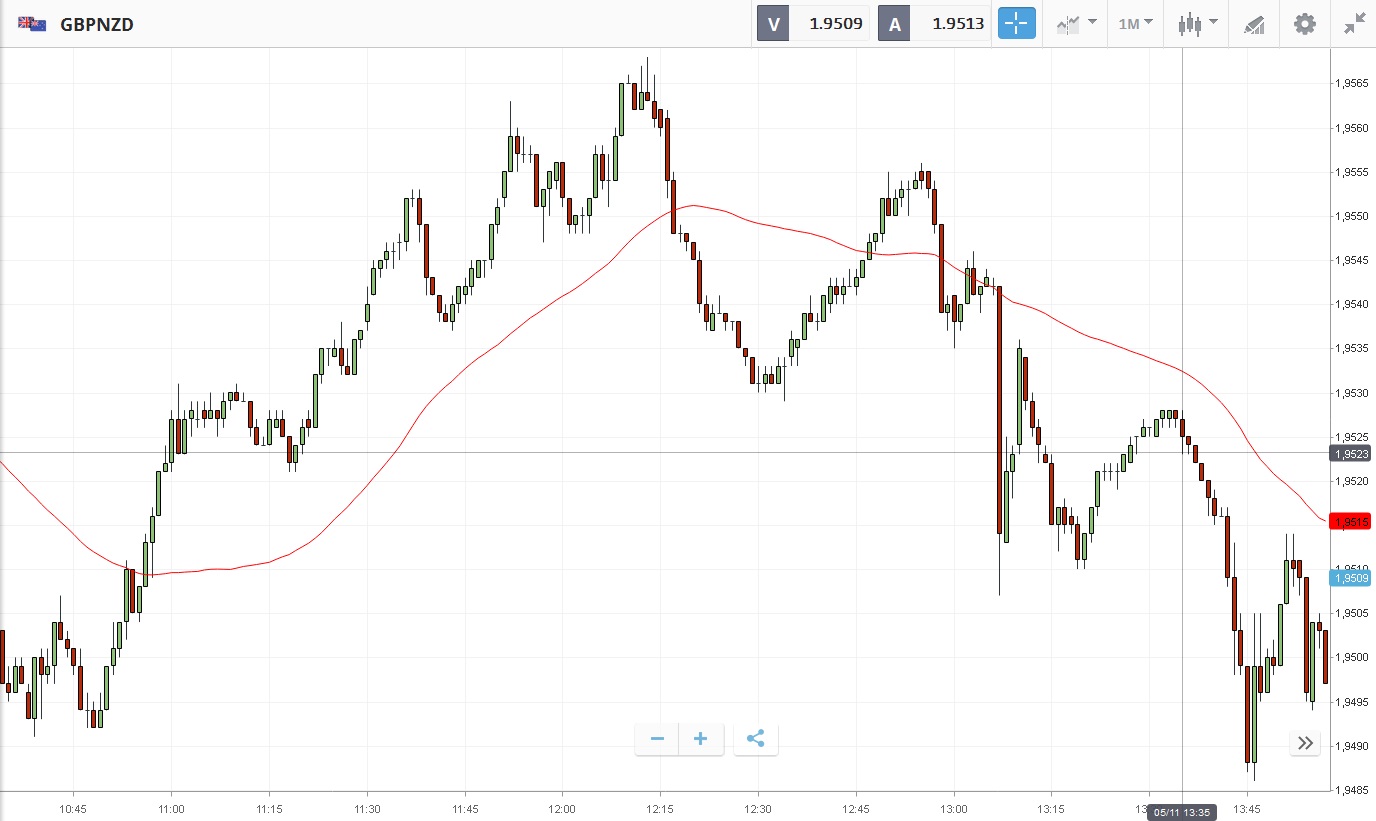Click the 12:00 time axis label
Viewport: 1376px width, 821px height.
[562, 808]
